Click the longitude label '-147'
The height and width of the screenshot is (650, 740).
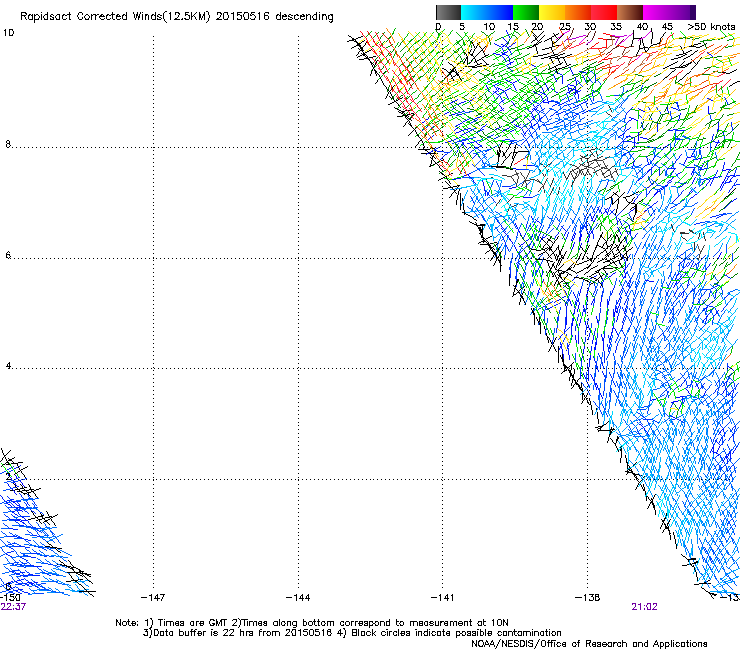coord(153,598)
